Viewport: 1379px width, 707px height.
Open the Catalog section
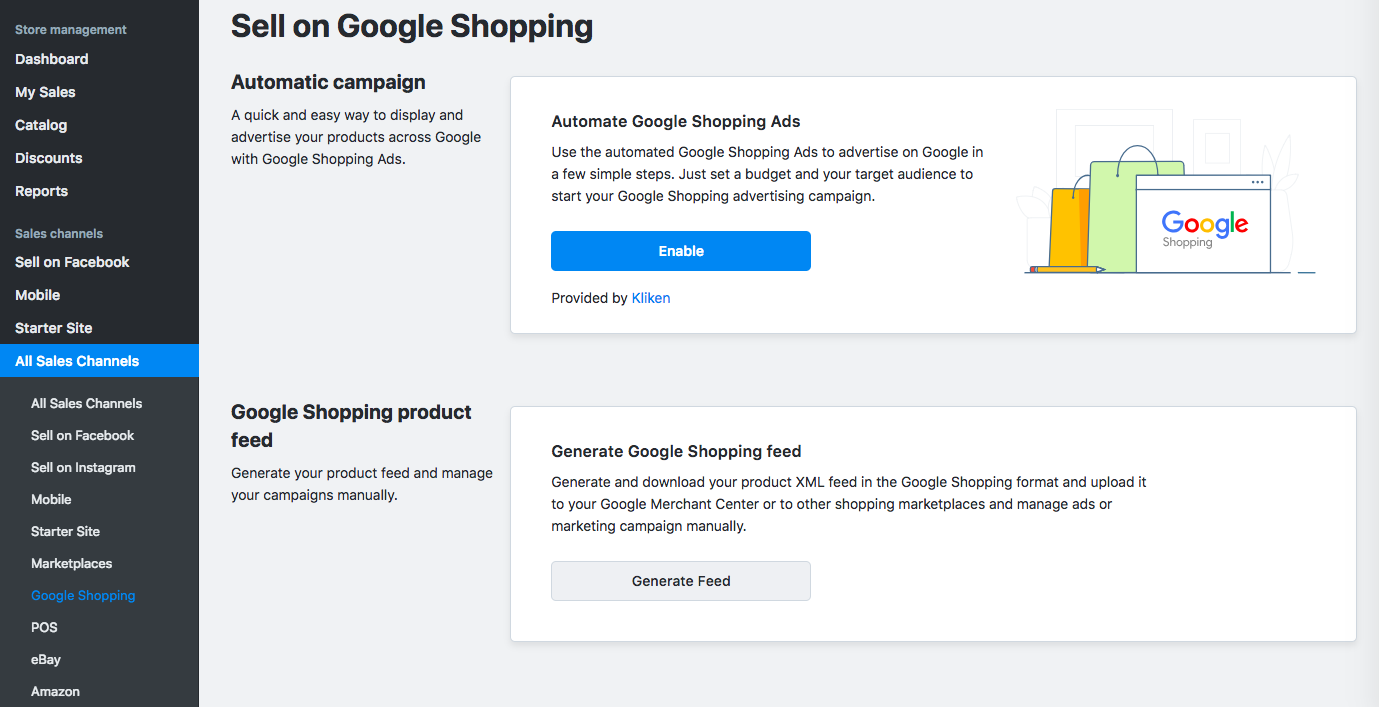point(41,125)
